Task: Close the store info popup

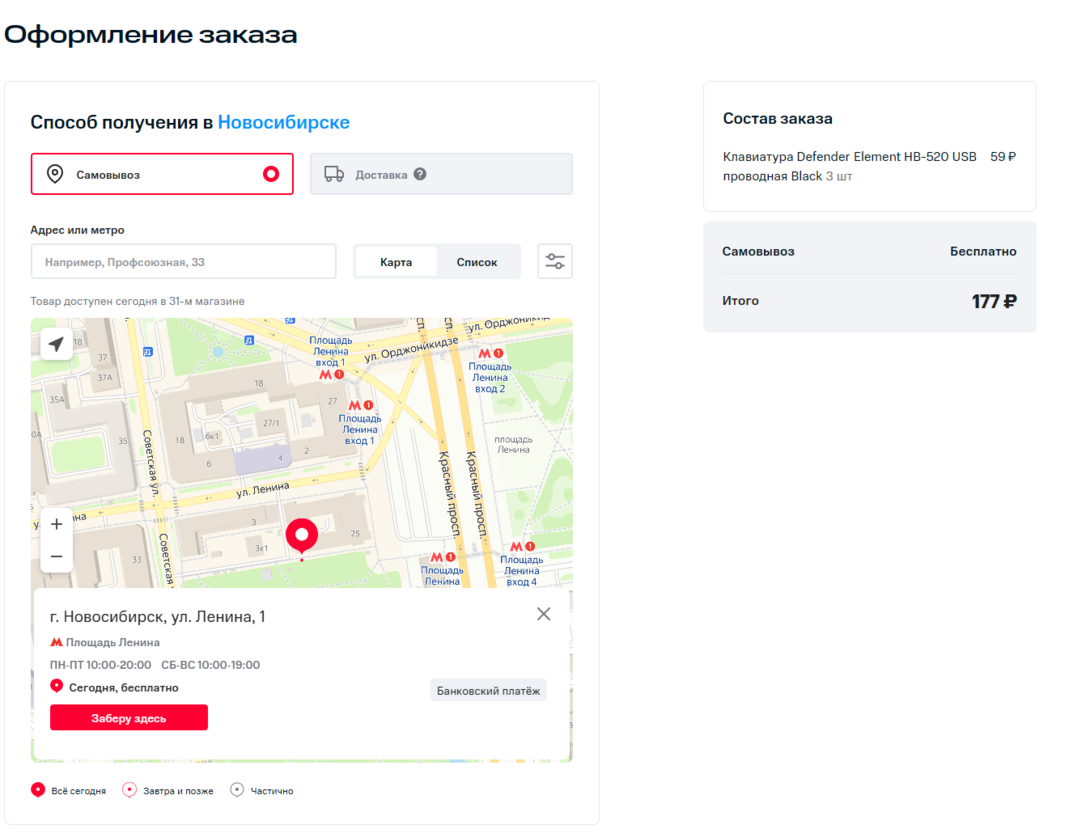Action: point(544,614)
